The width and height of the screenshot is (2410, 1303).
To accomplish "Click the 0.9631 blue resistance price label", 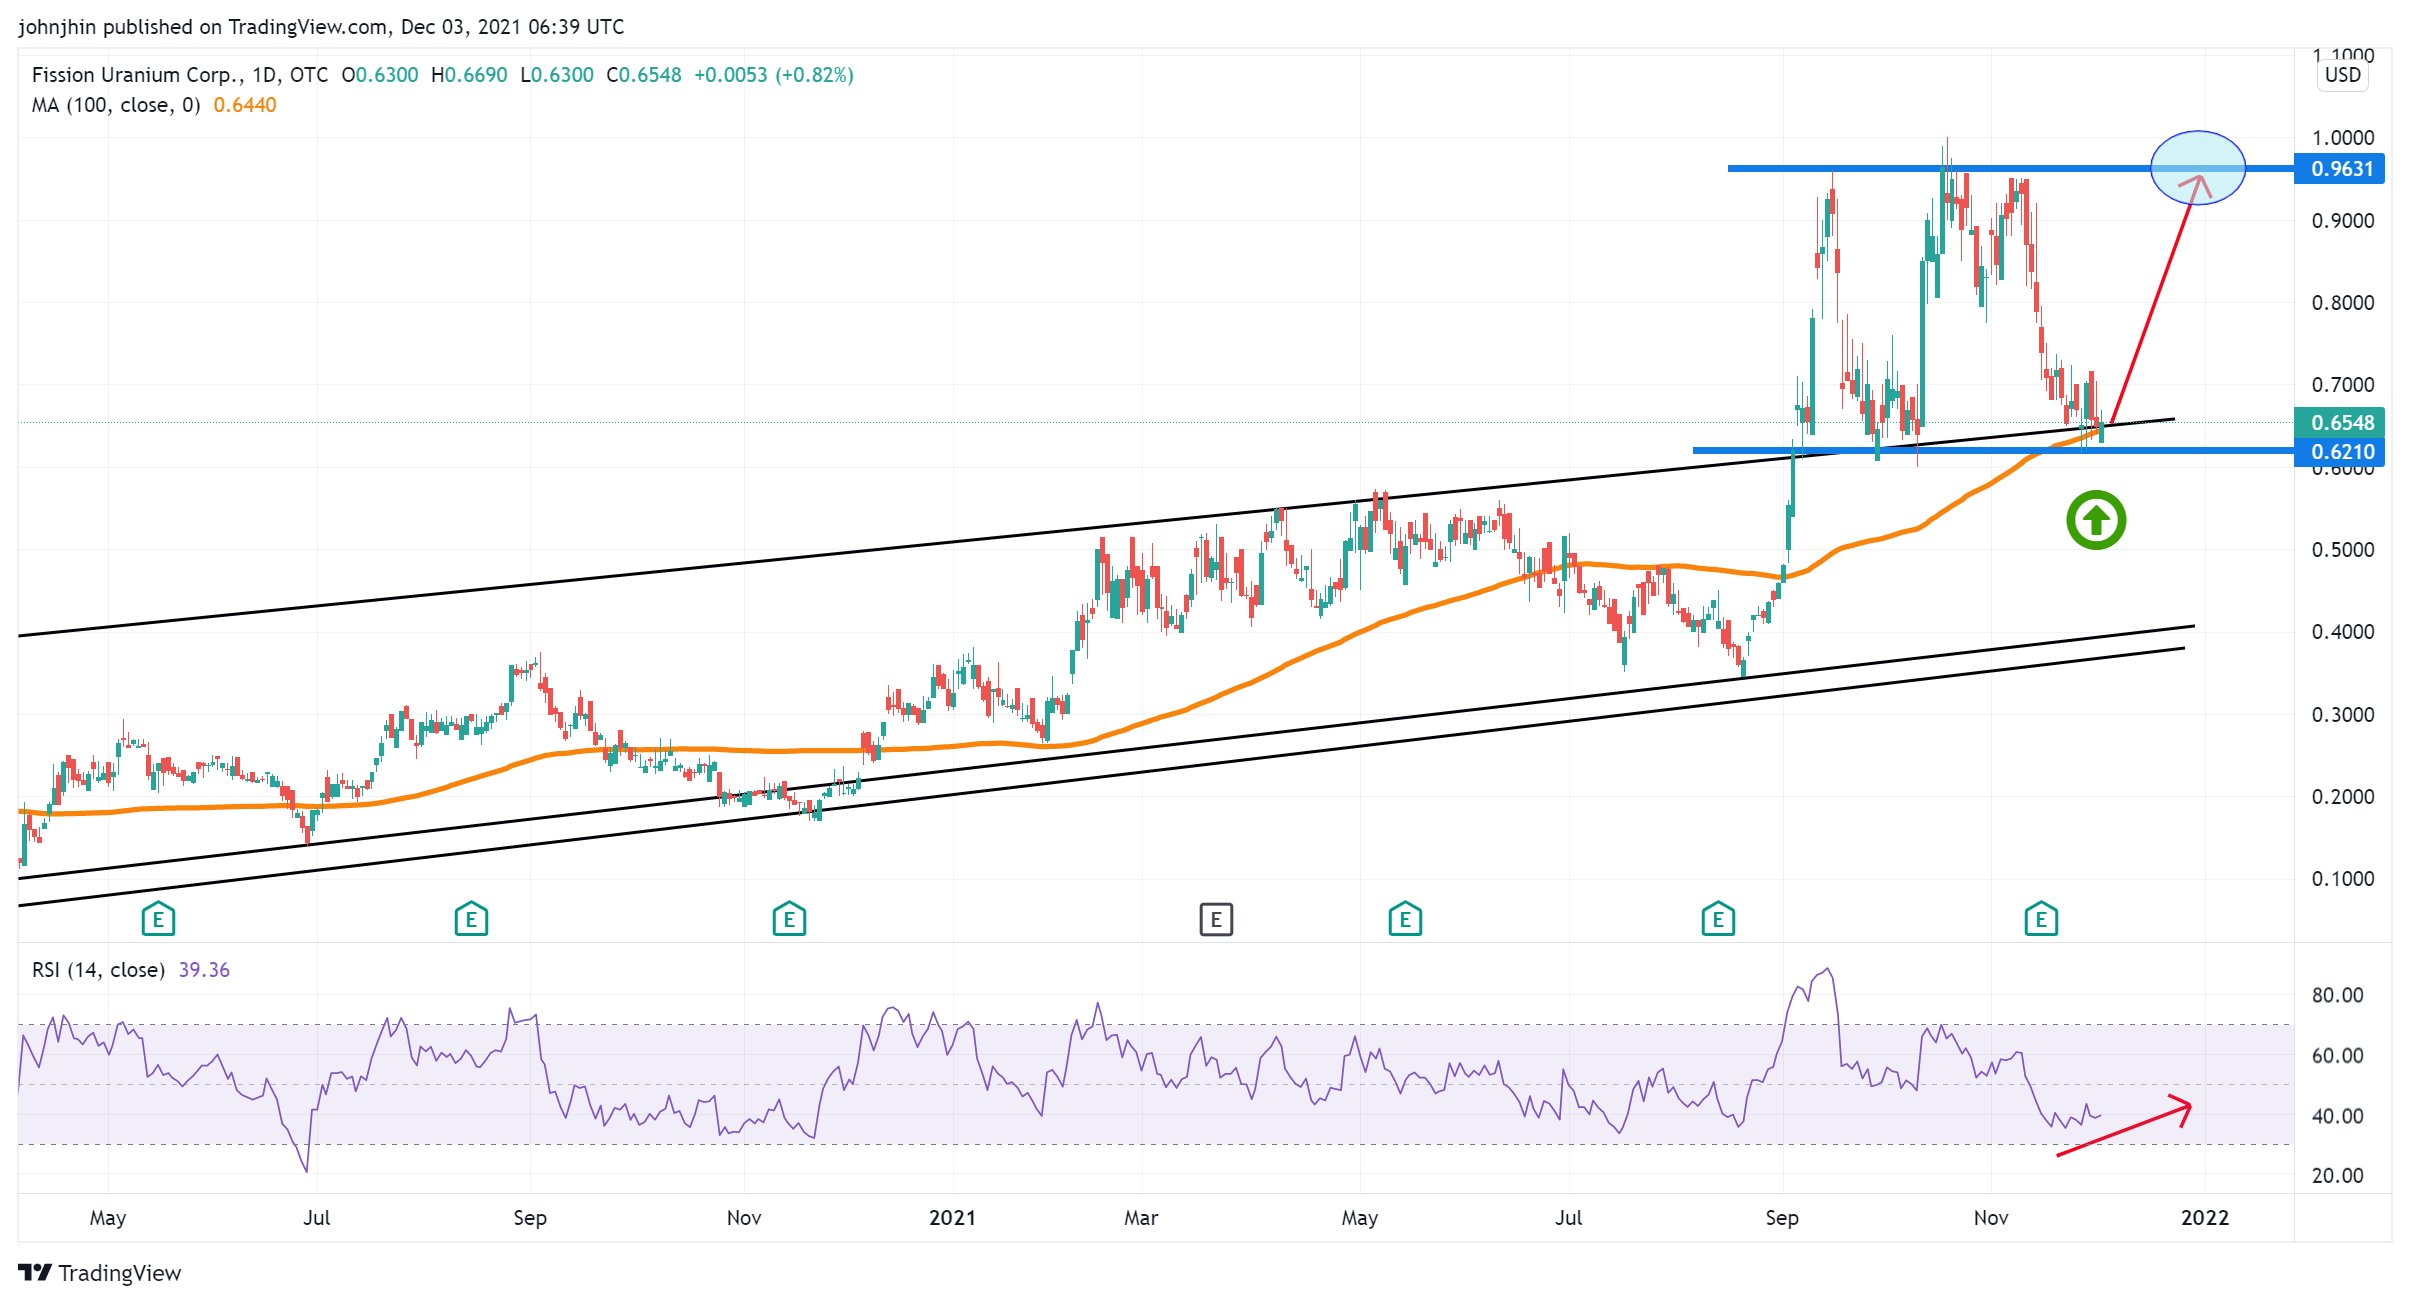I will click(2341, 169).
